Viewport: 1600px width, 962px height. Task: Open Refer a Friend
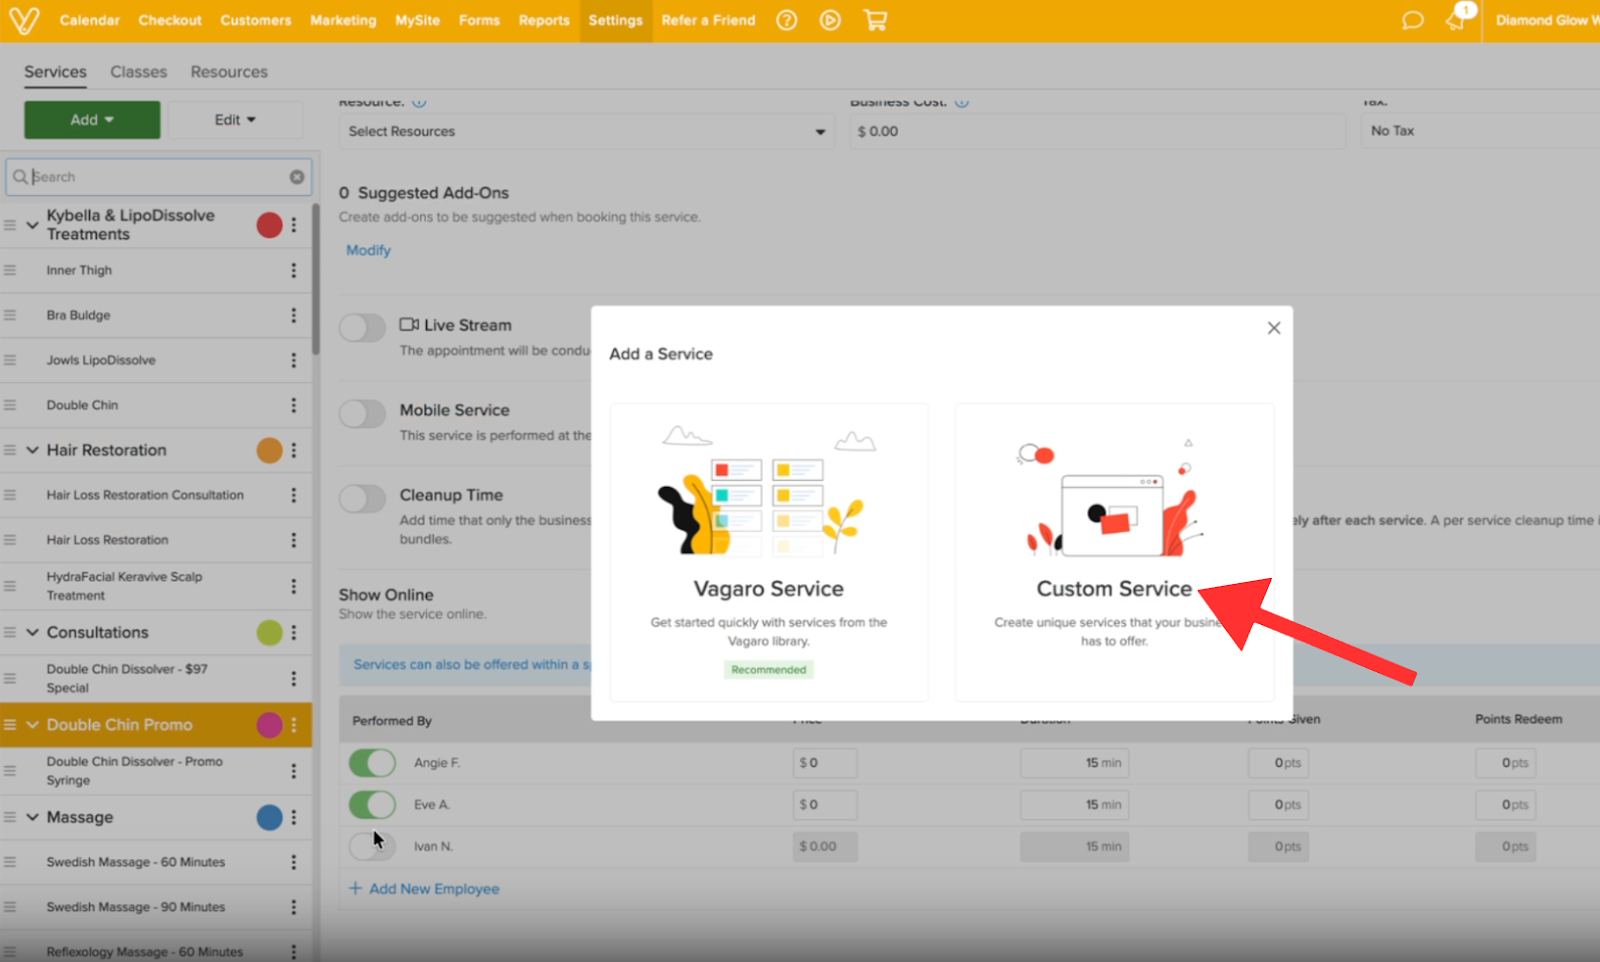708,20
